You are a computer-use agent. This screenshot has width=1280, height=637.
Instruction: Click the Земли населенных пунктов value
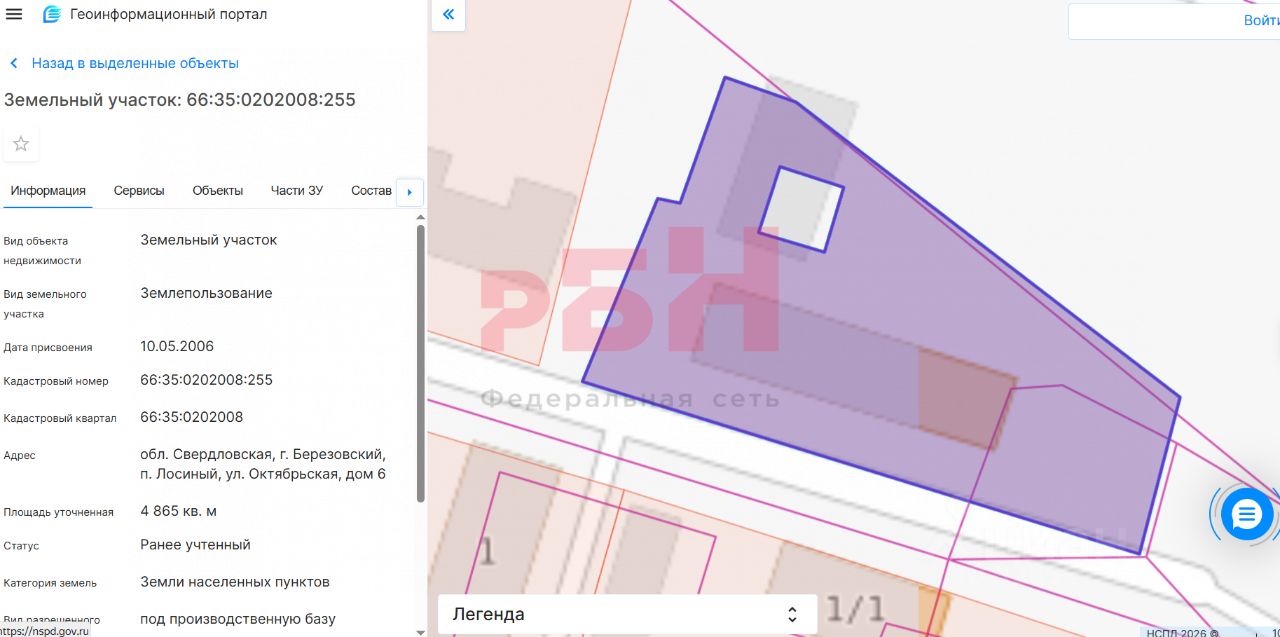point(235,582)
